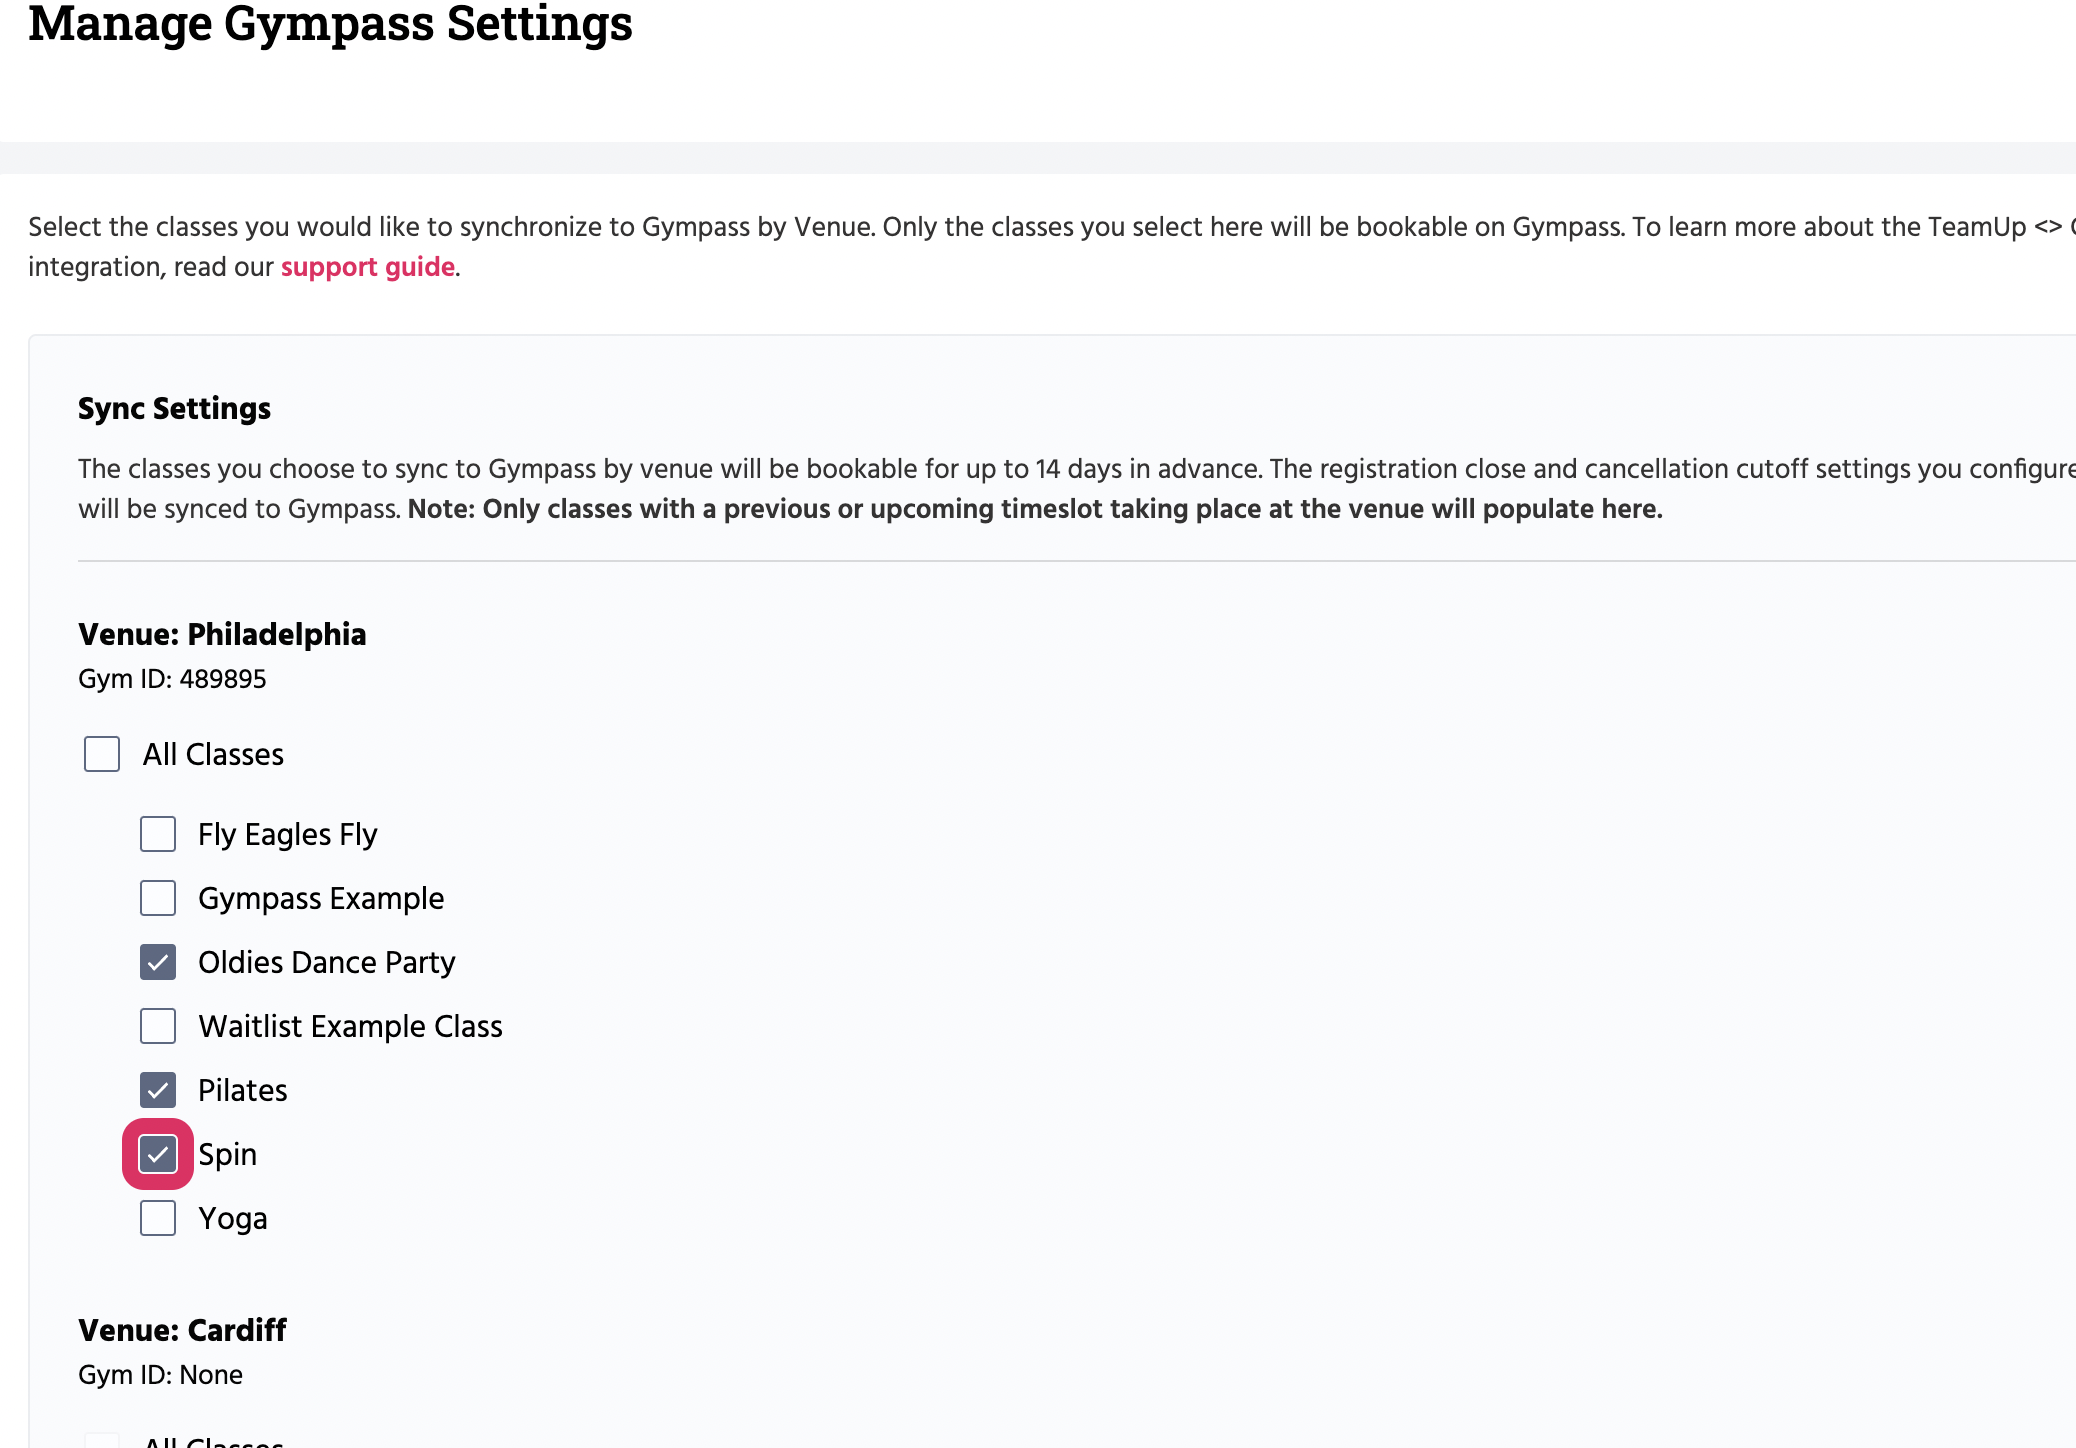The height and width of the screenshot is (1448, 2076).
Task: Click Gym ID: 489895 text
Action: point(172,679)
